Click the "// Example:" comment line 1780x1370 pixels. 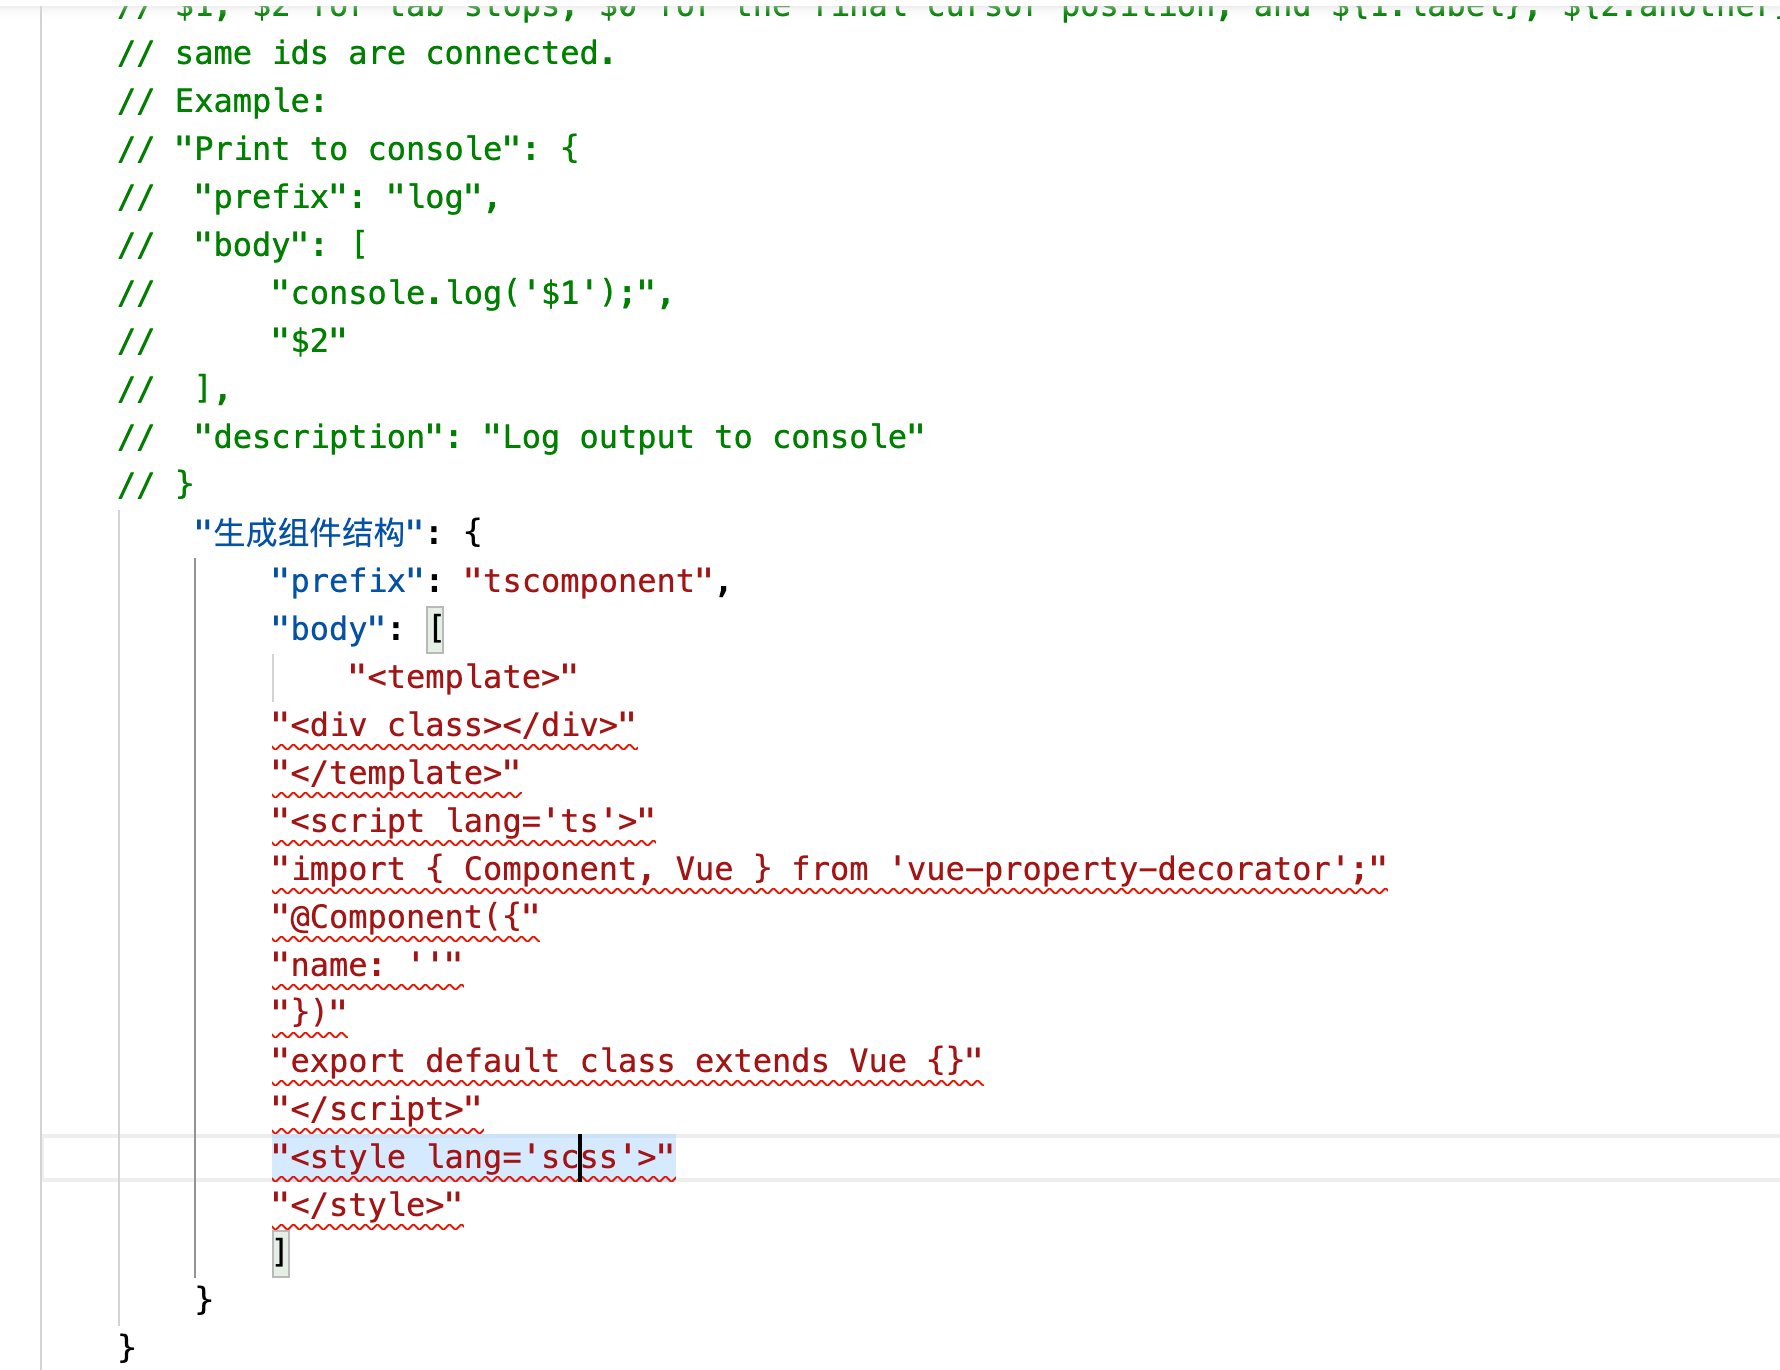pos(221,101)
